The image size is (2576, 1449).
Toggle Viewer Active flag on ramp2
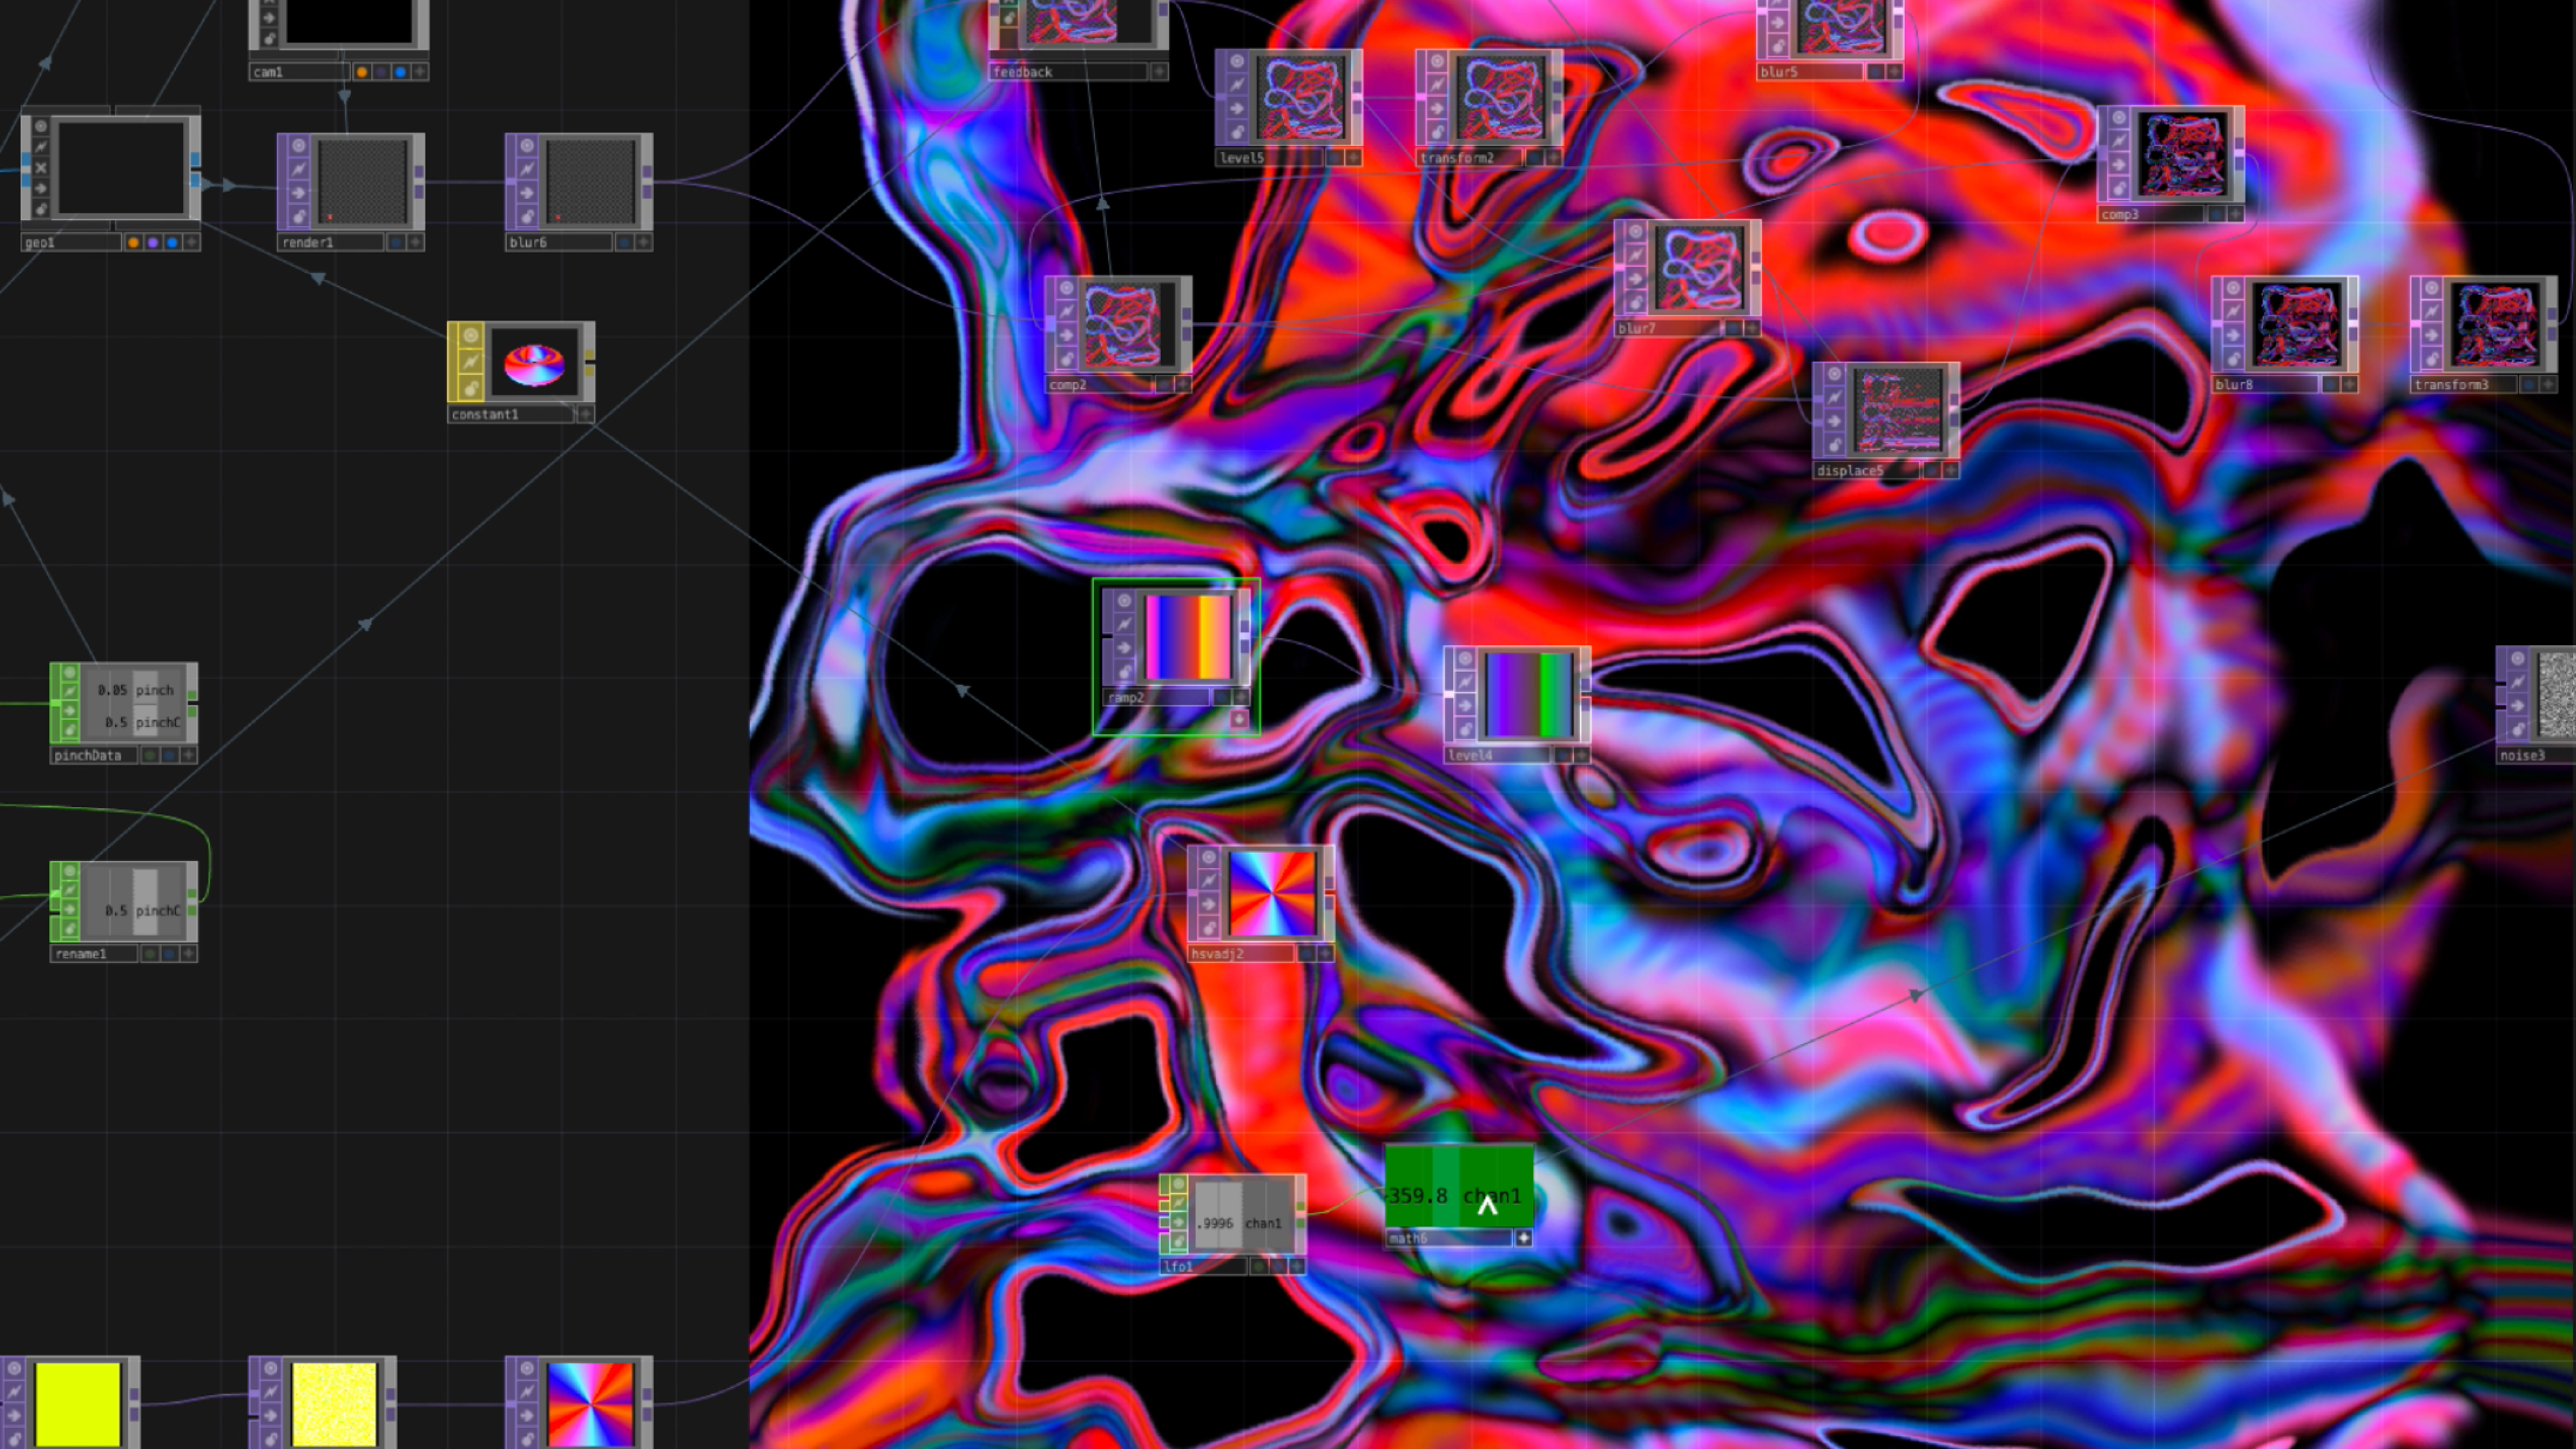[1124, 601]
